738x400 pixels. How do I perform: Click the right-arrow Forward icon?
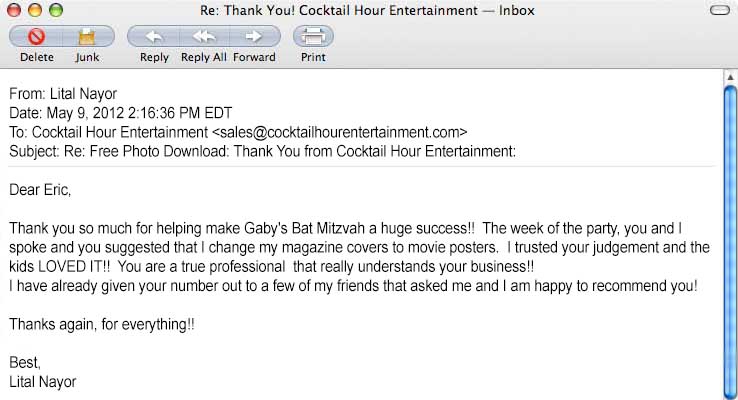254,37
